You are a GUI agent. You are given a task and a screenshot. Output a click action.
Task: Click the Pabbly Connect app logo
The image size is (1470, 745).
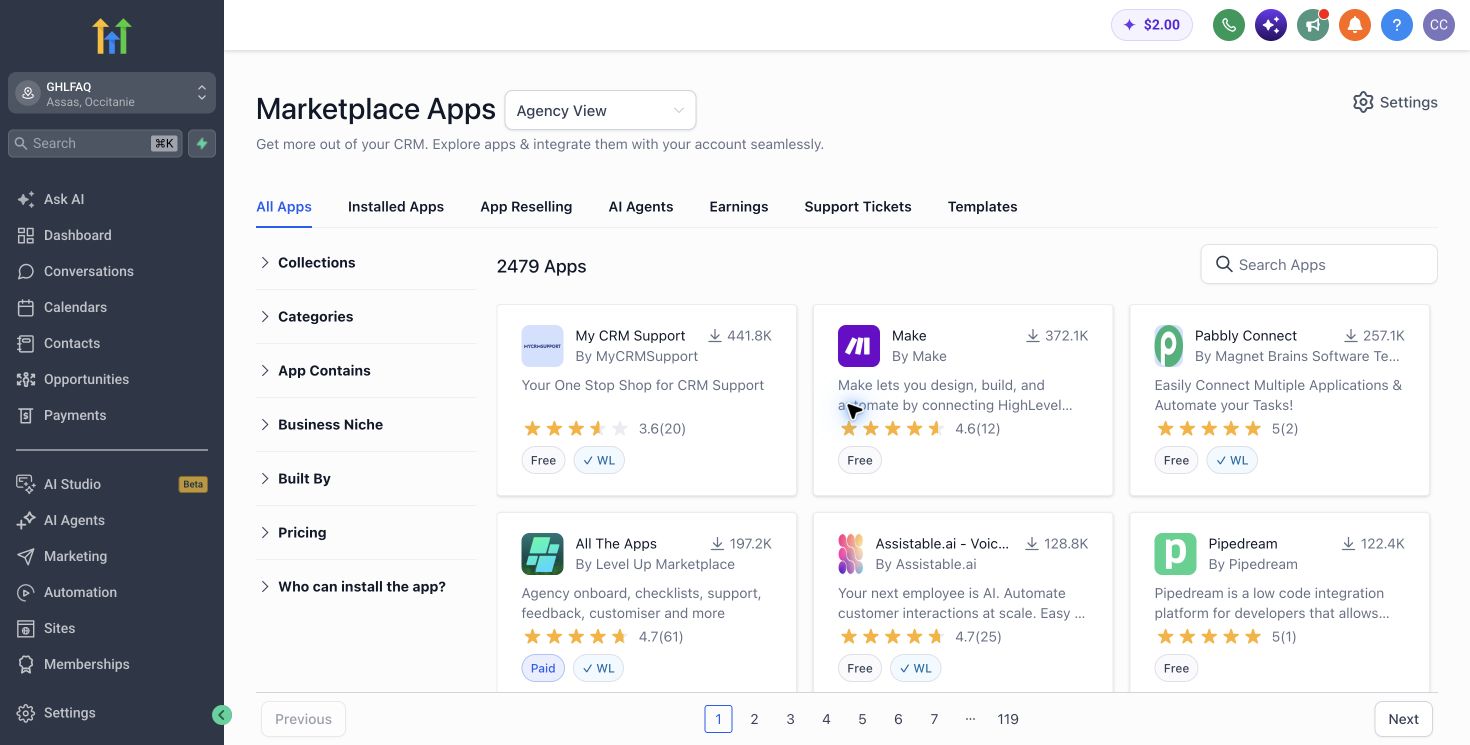click(1168, 346)
